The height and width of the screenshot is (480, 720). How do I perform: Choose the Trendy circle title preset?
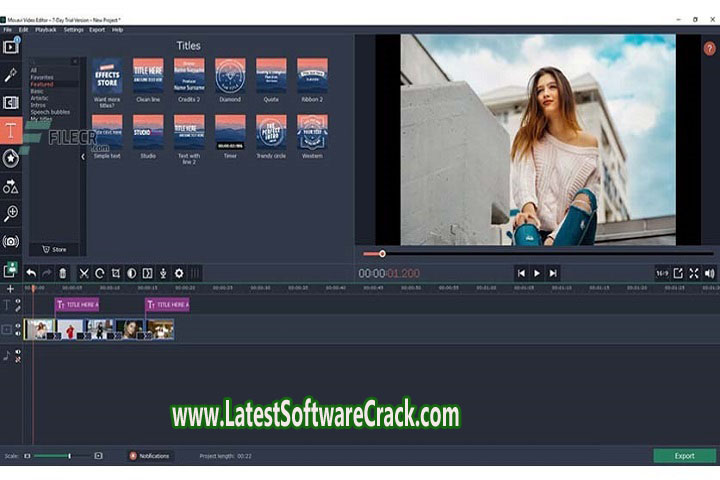(x=271, y=136)
